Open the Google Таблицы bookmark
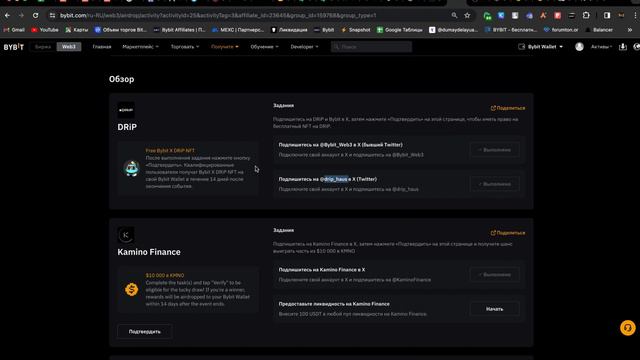640x360 pixels. click(x=400, y=30)
